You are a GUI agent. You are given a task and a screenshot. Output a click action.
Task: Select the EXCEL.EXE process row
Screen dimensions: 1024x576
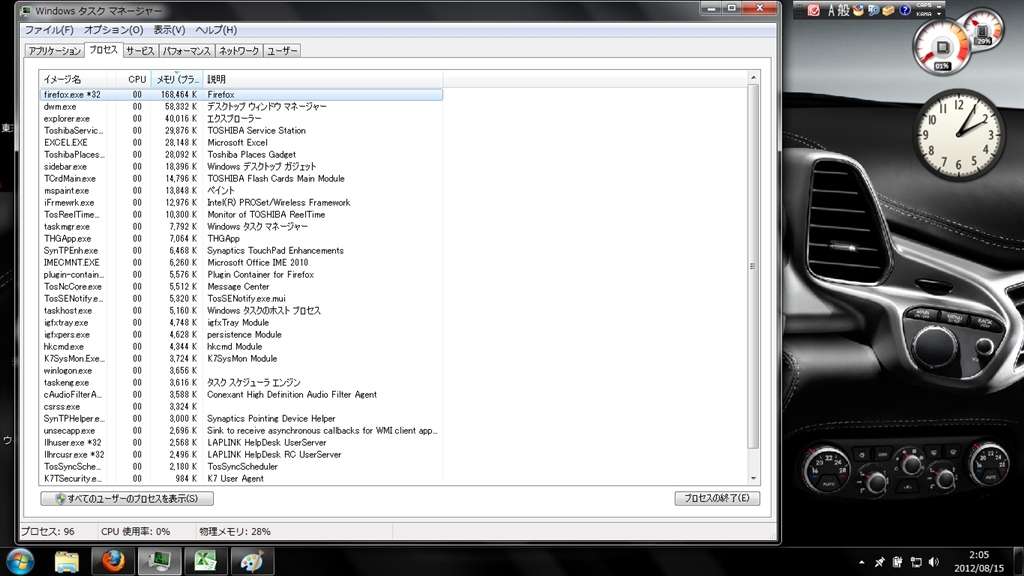click(x=241, y=142)
